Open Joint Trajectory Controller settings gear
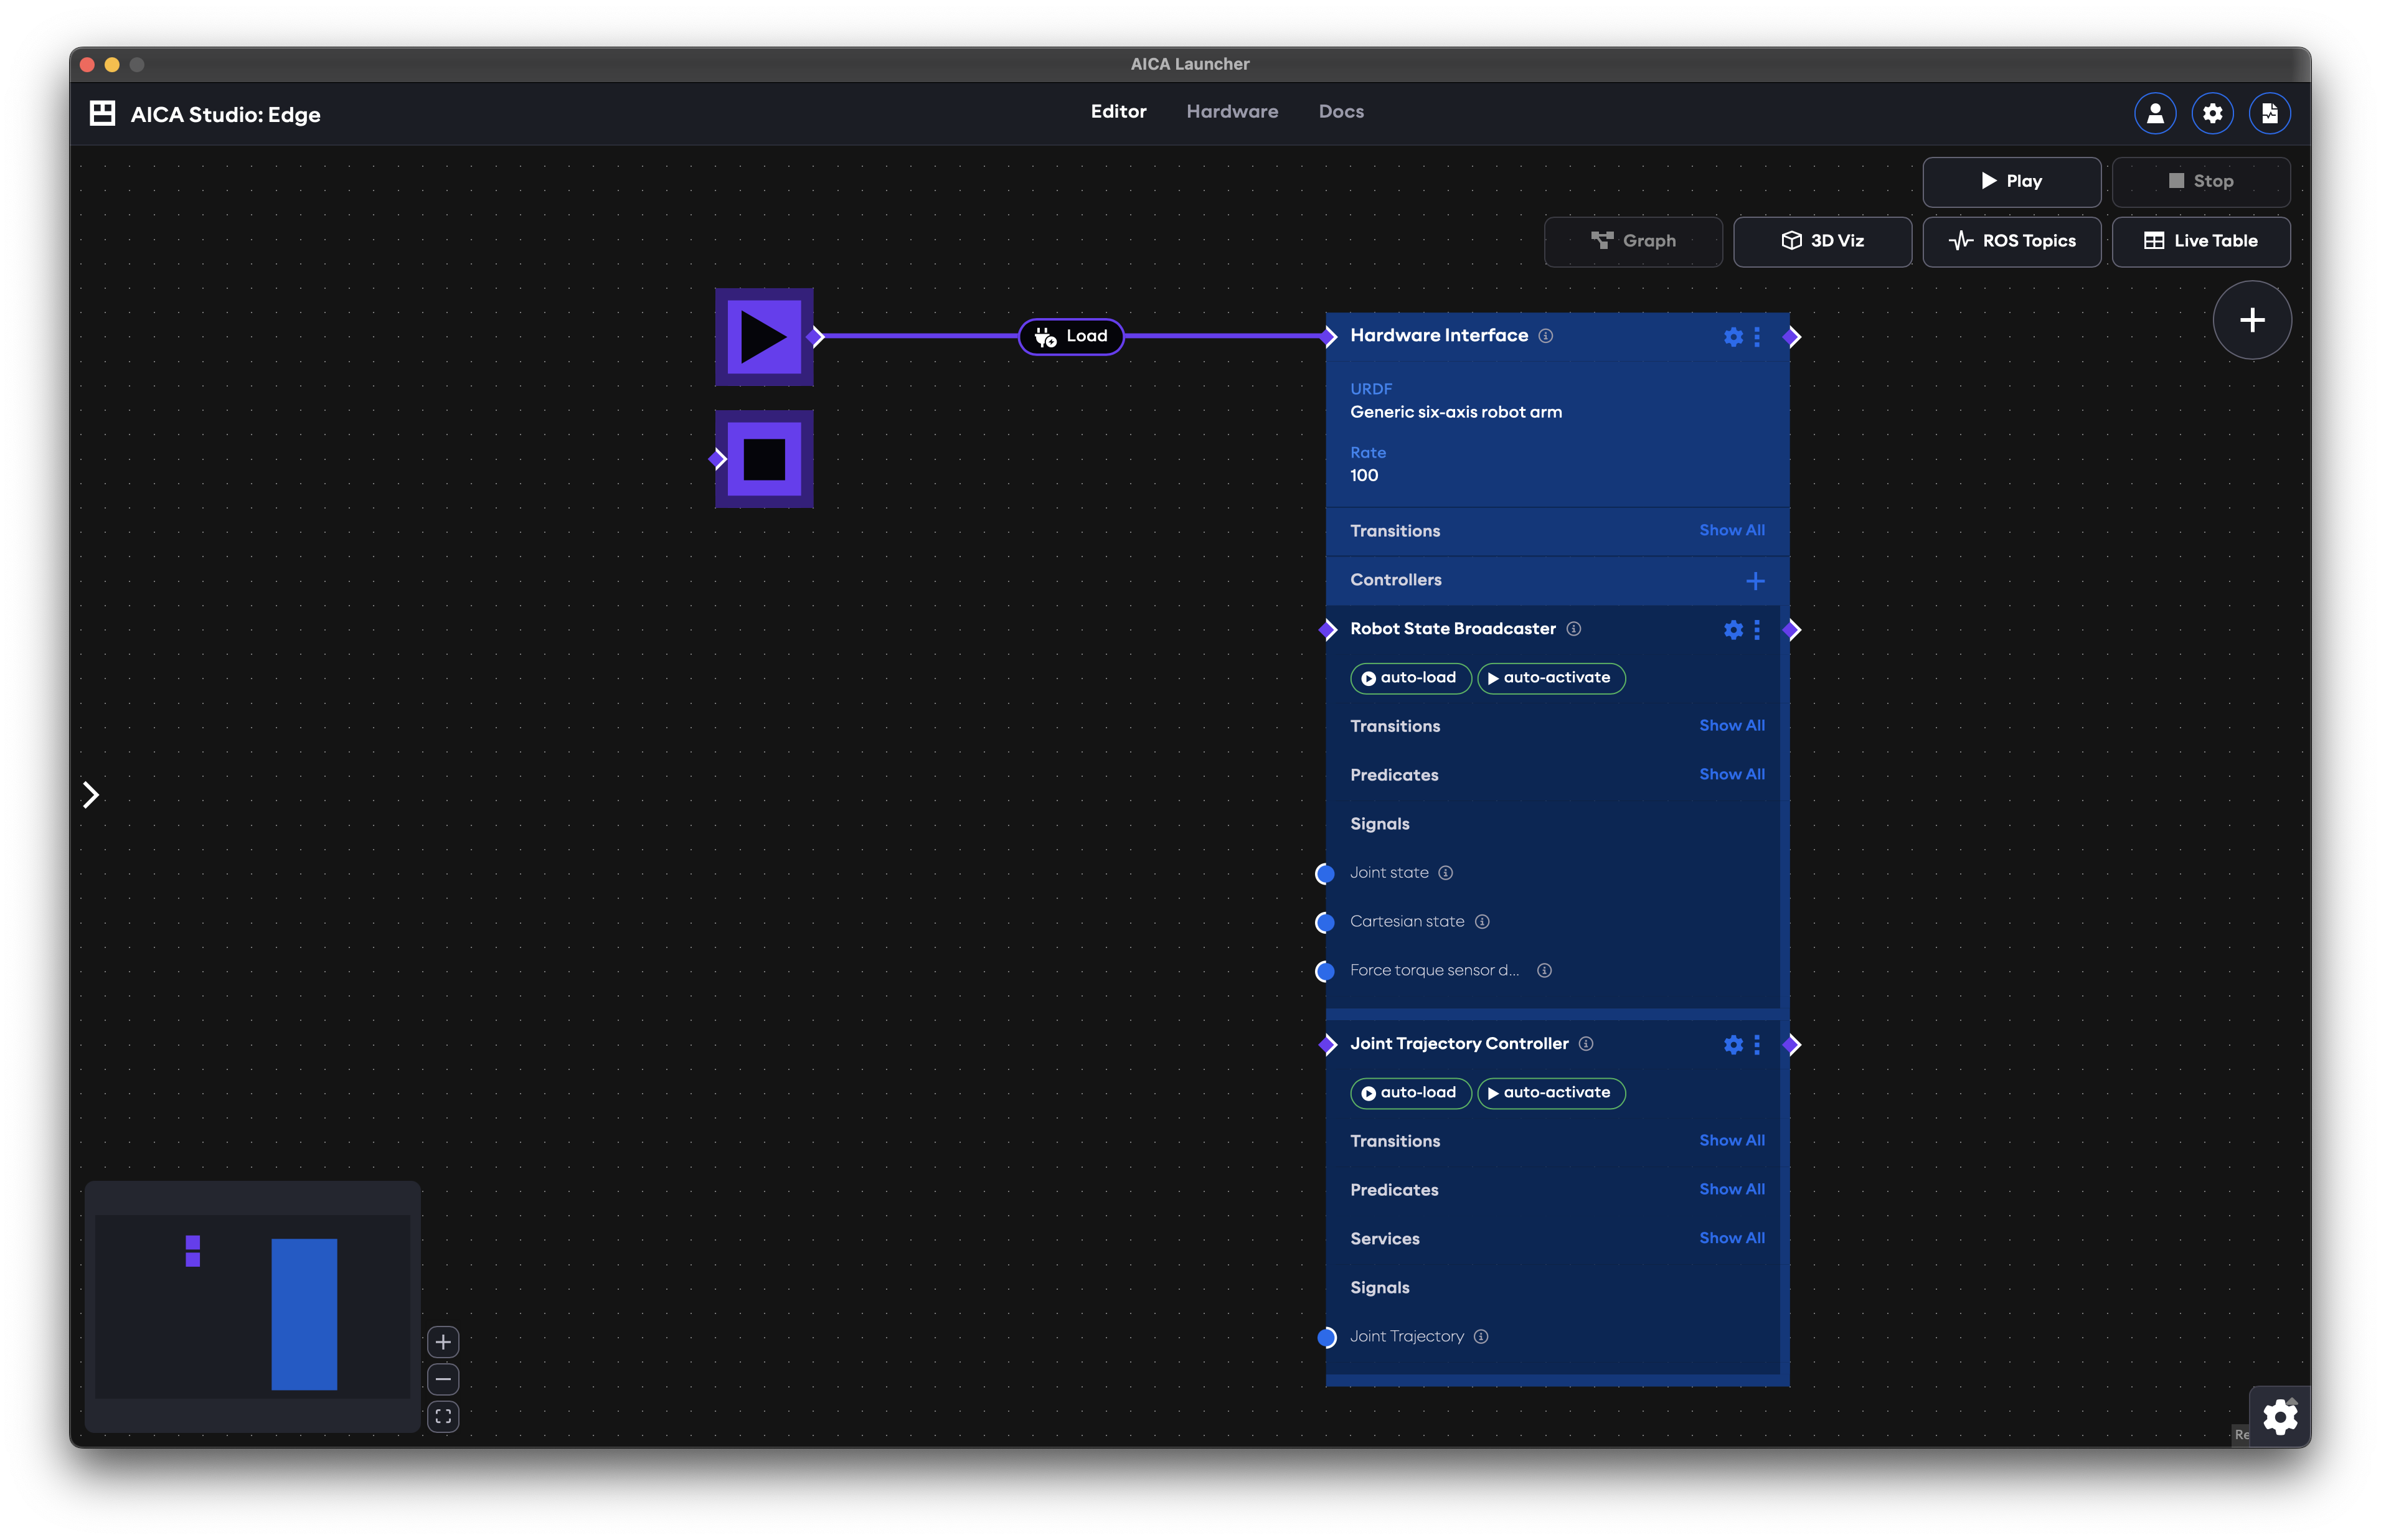This screenshot has height=1540, width=2381. (x=1733, y=1045)
